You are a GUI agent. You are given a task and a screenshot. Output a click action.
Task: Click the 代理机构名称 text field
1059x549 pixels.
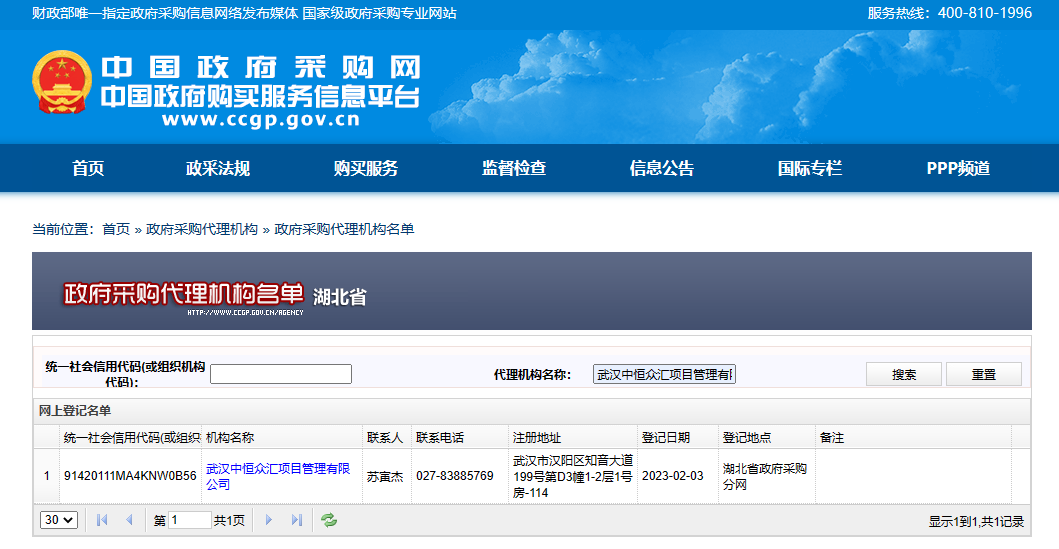coord(664,374)
